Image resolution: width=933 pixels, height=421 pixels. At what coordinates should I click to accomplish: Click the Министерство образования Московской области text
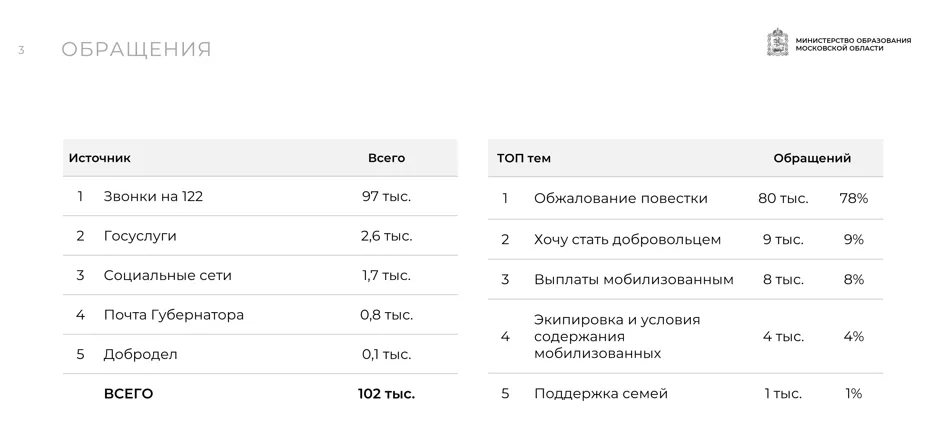click(853, 44)
